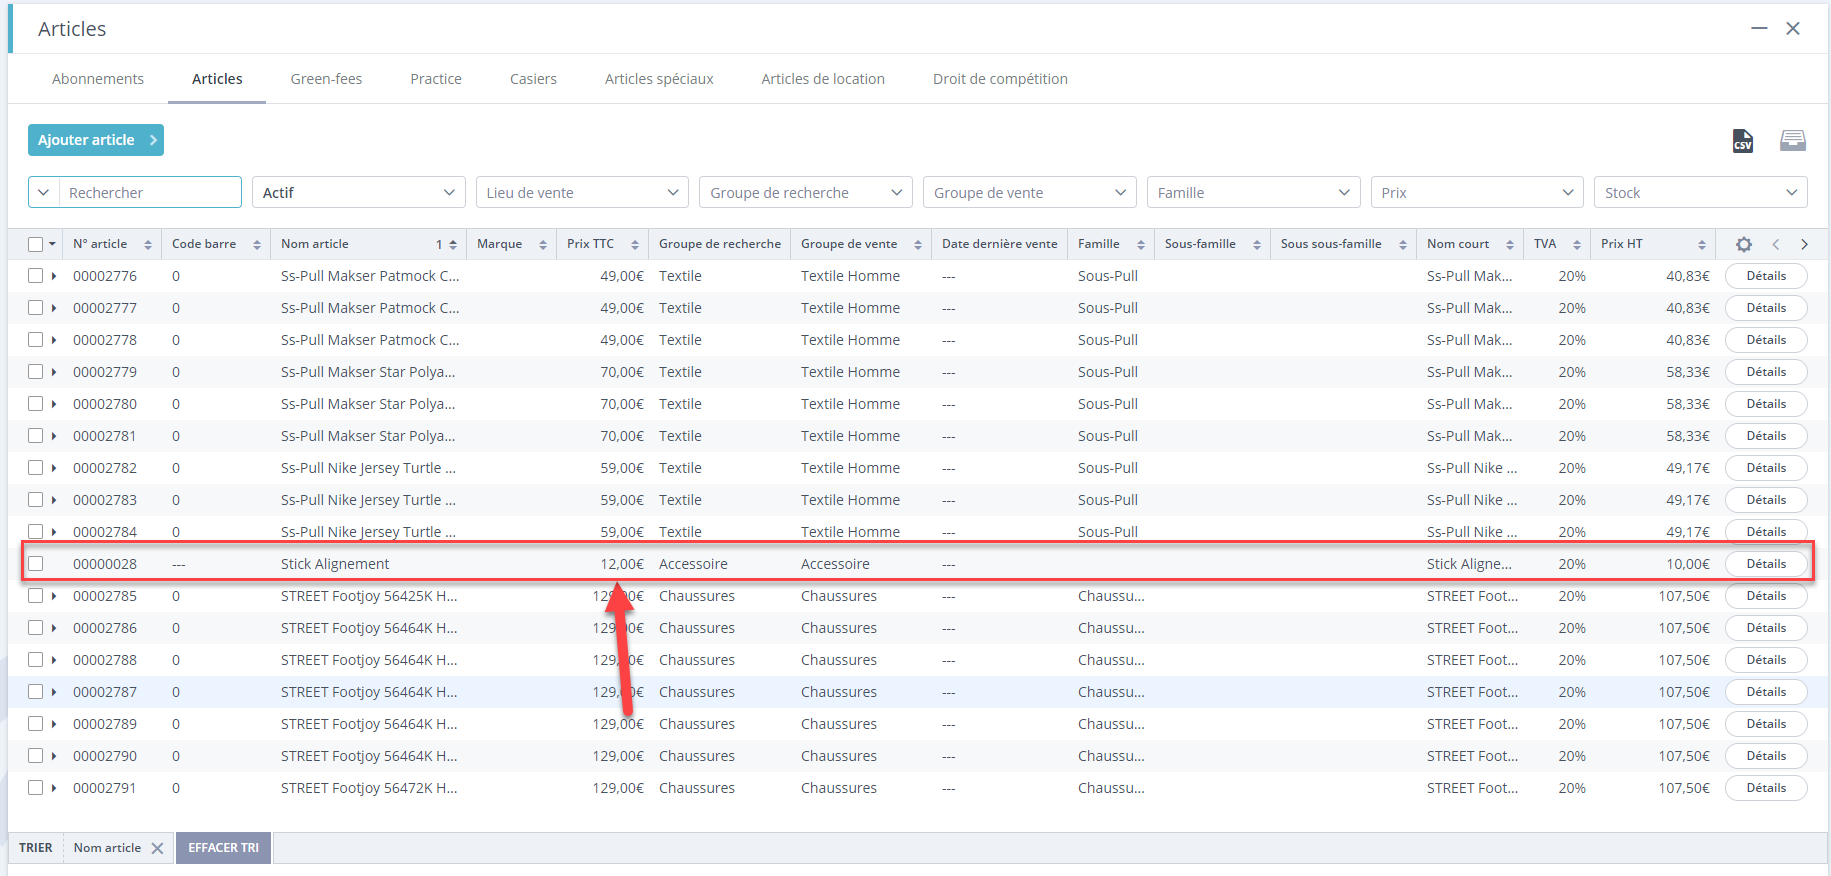
Task: Click the Ajouter article button
Action: pyautogui.click(x=96, y=140)
